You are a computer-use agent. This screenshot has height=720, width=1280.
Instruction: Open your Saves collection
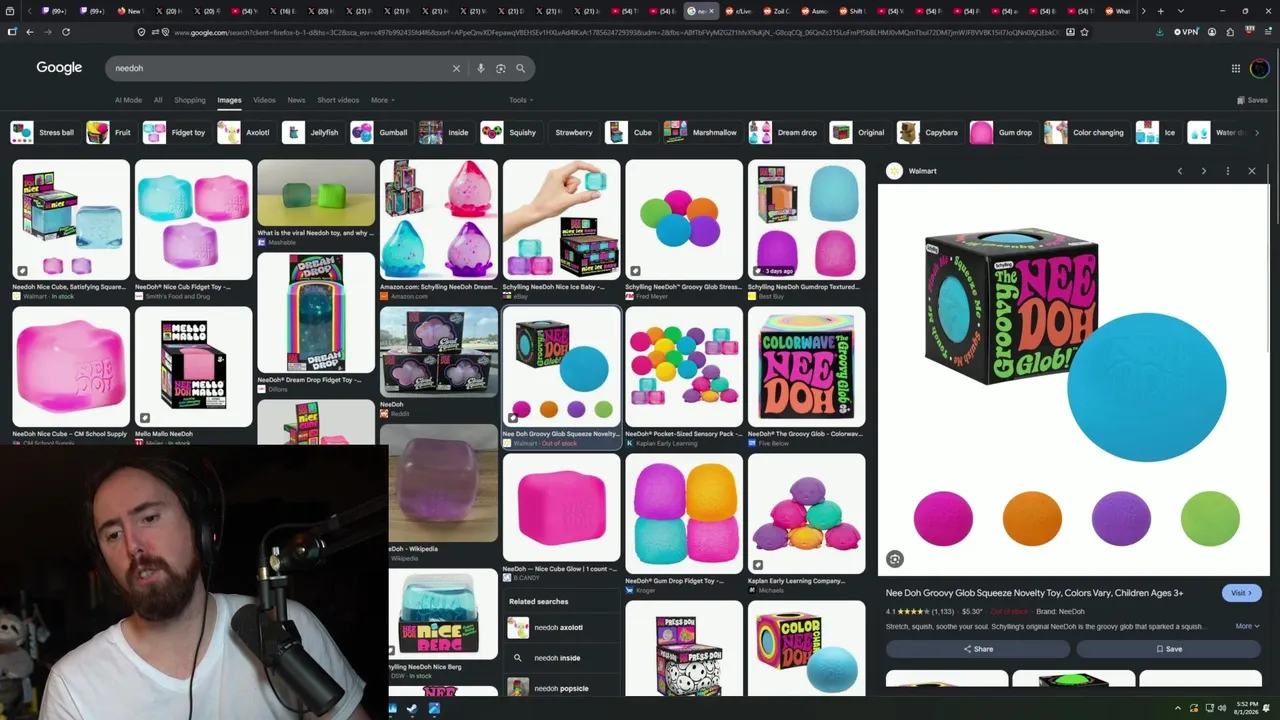point(1252,100)
